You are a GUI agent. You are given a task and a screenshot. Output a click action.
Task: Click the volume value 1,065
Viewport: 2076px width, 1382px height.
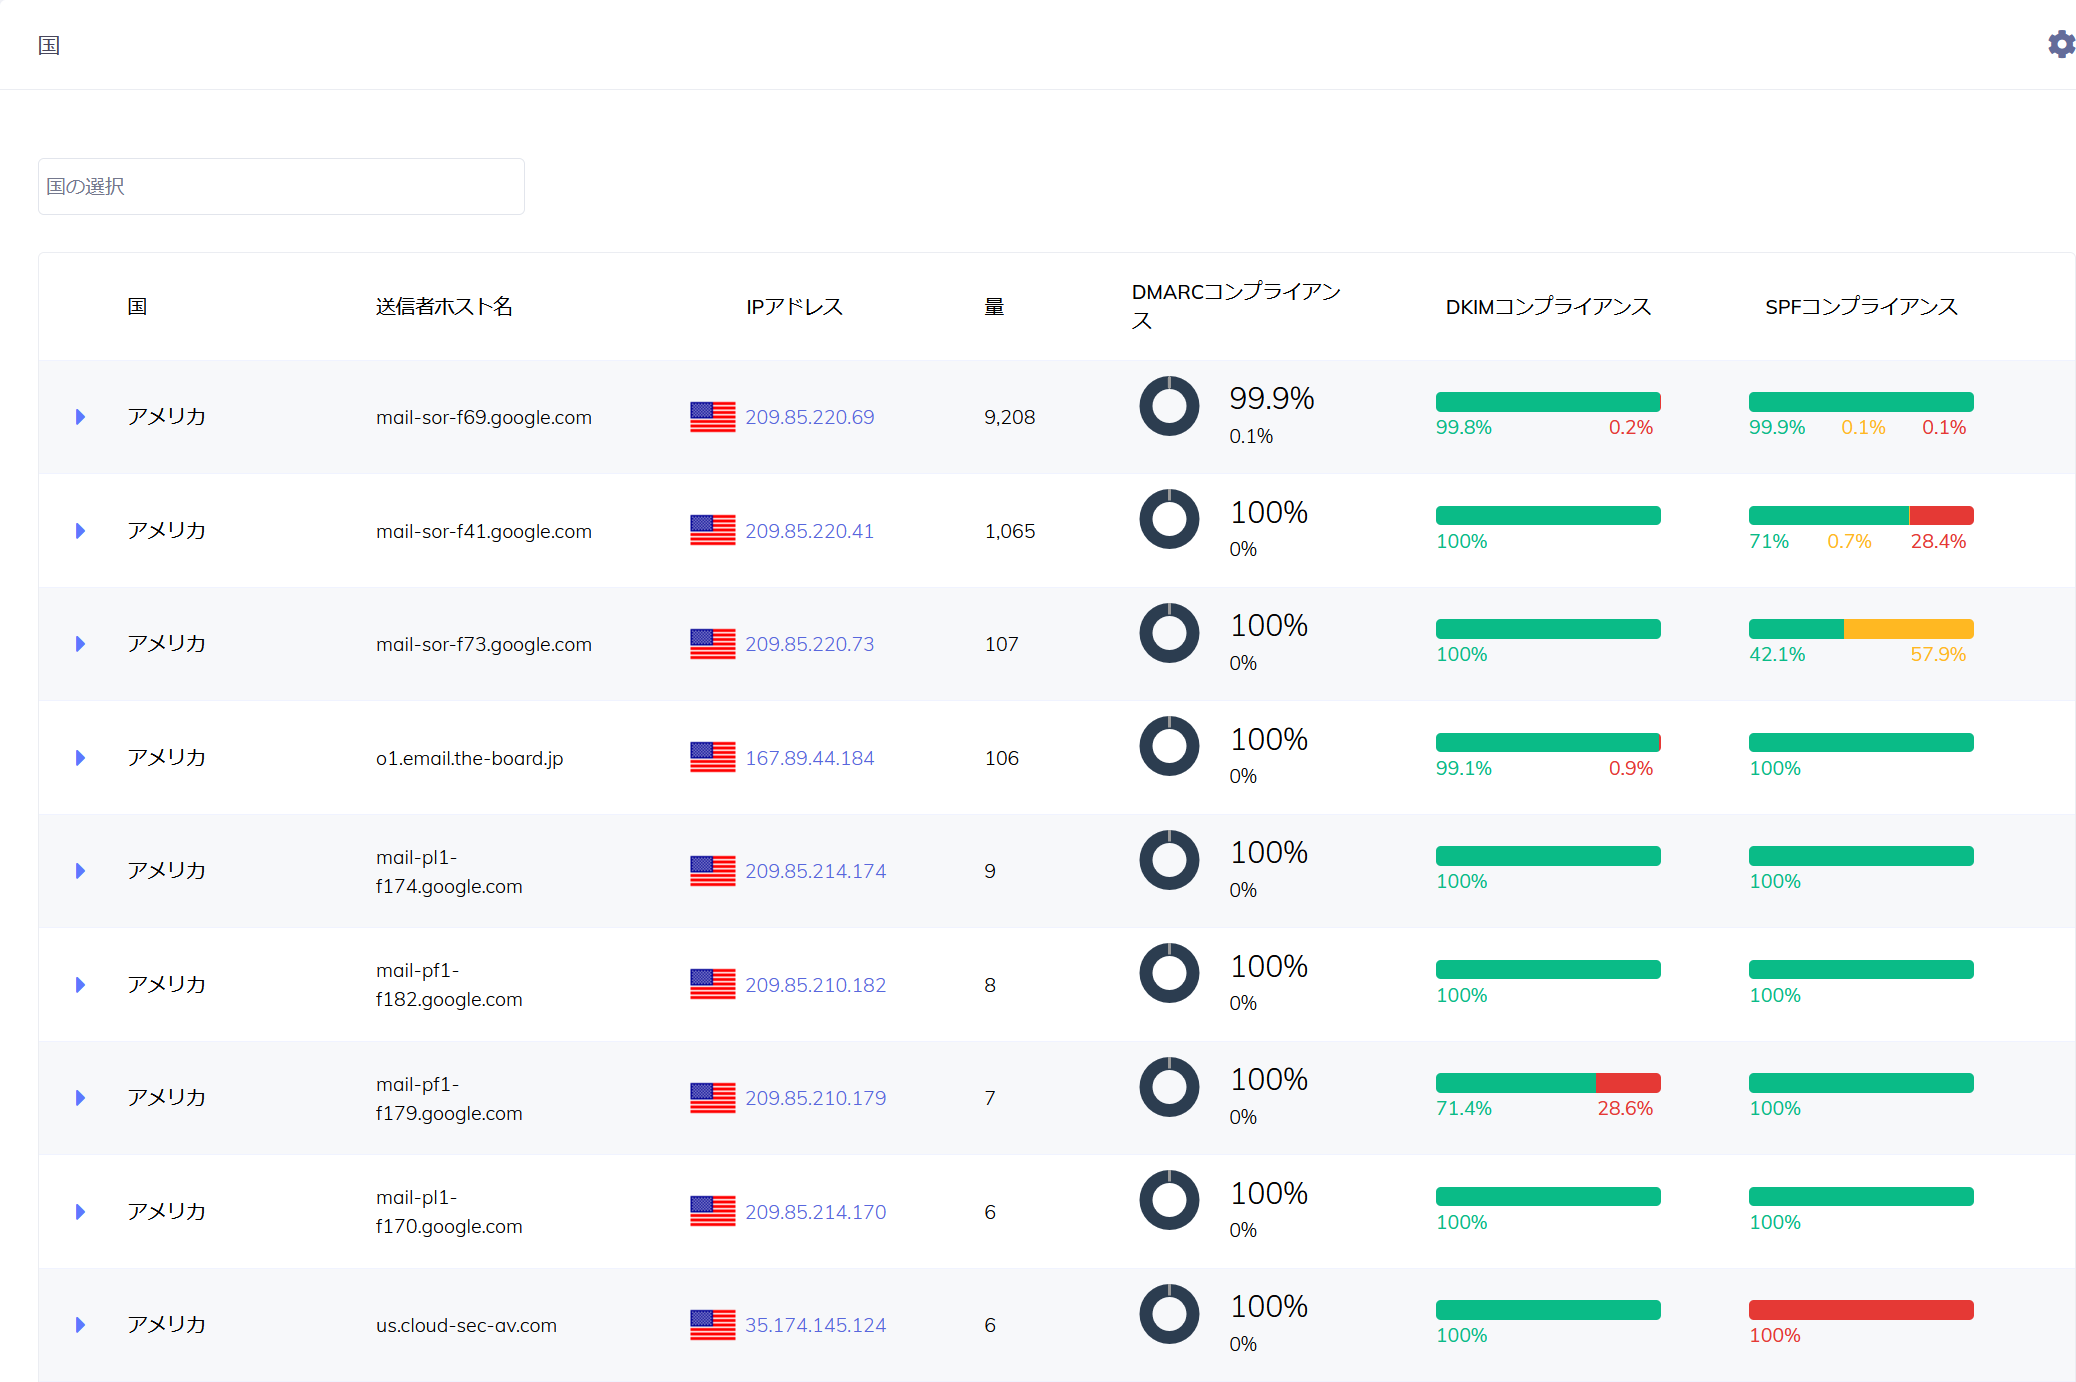(1010, 531)
